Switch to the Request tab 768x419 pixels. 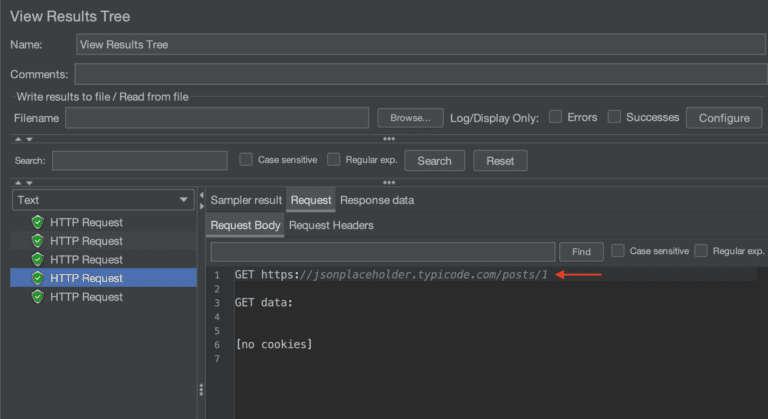pyautogui.click(x=311, y=200)
